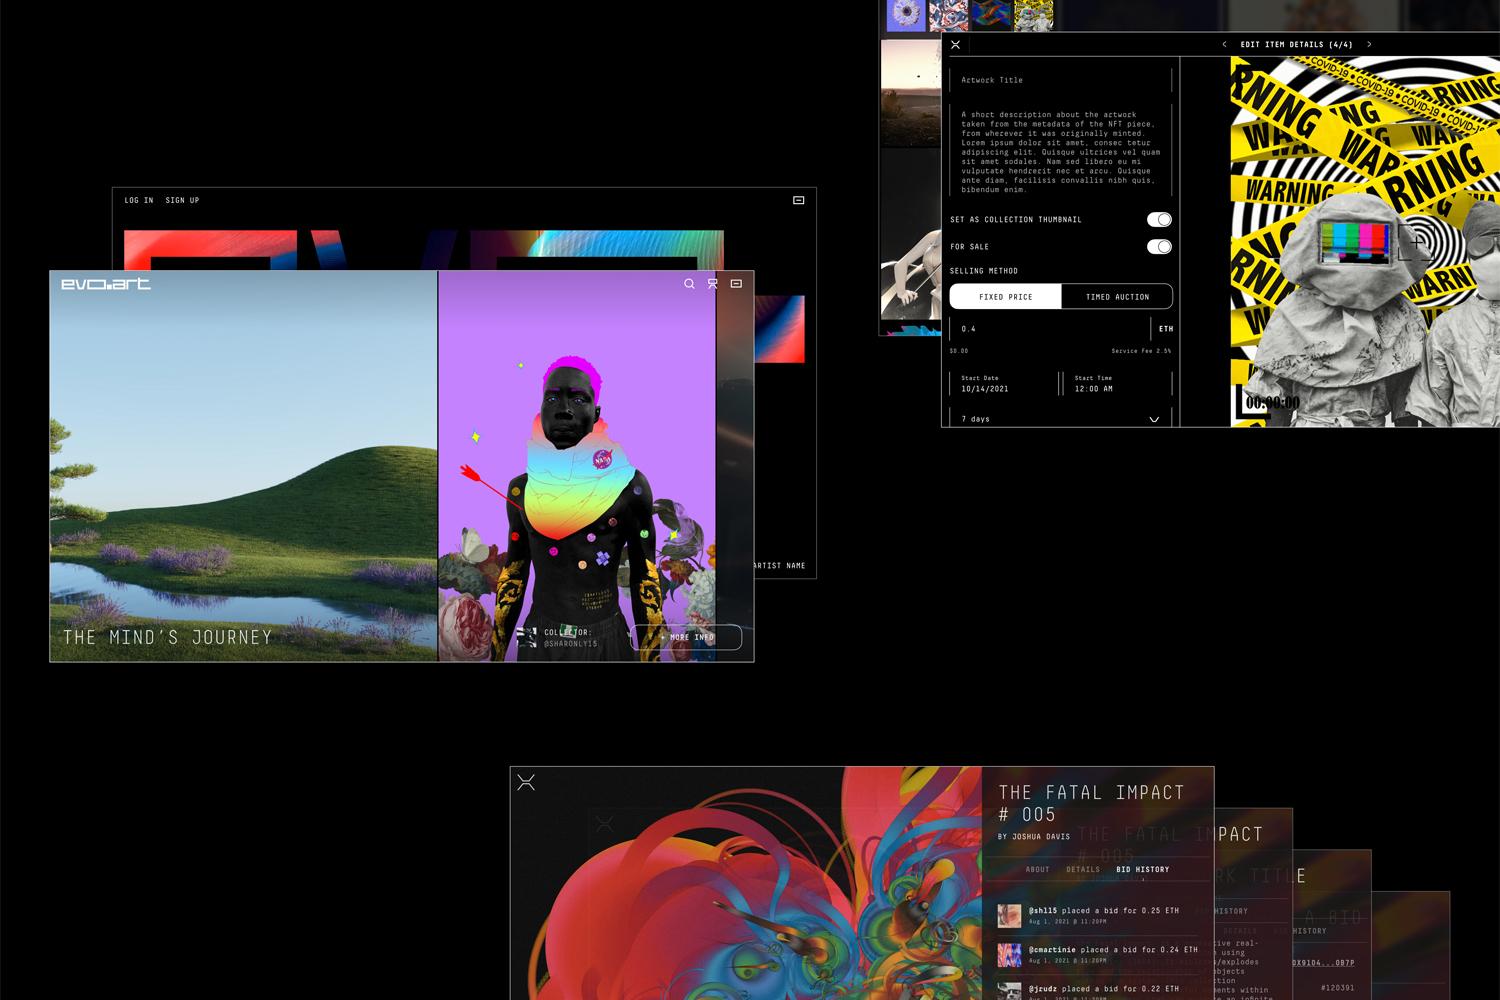The height and width of the screenshot is (1000, 1500).
Task: Switch to the About tab
Action: [1038, 870]
